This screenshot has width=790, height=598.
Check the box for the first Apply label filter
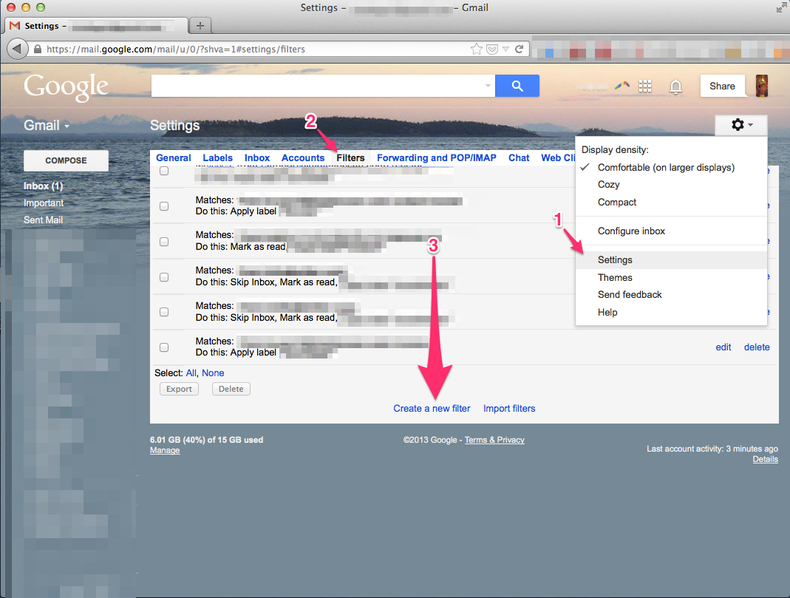pos(164,206)
